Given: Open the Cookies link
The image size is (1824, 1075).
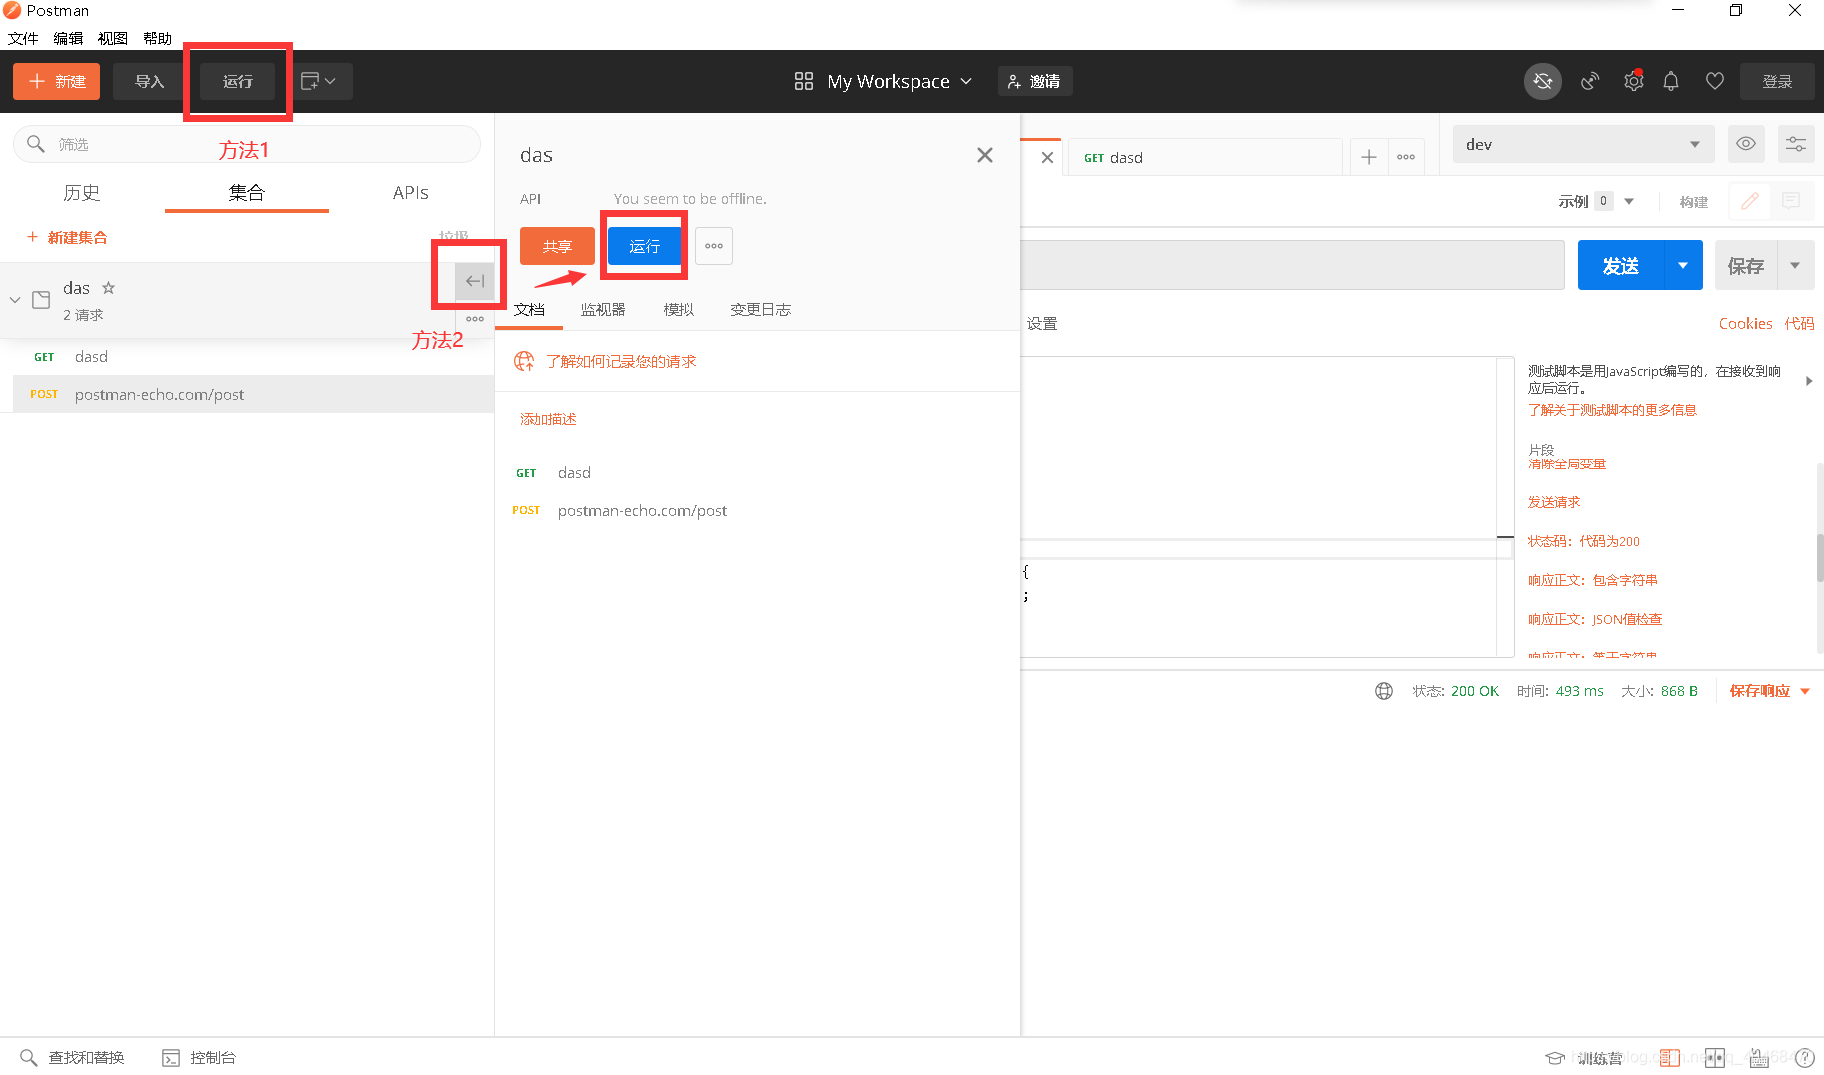Looking at the screenshot, I should coord(1745,324).
